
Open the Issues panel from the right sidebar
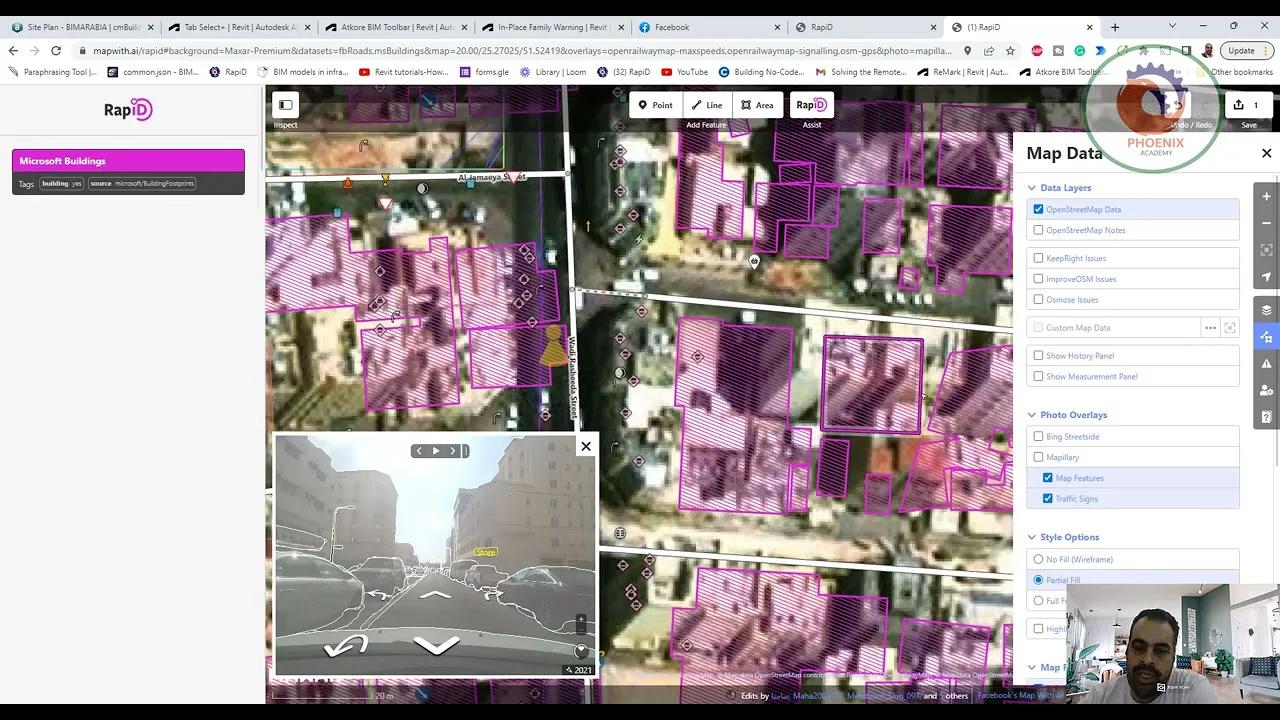1266,363
